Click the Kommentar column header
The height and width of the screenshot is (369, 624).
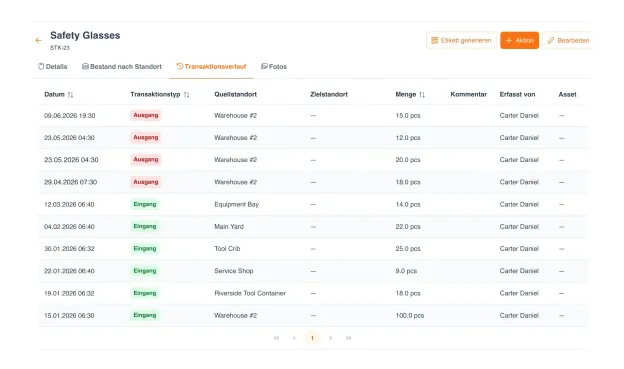(x=468, y=94)
